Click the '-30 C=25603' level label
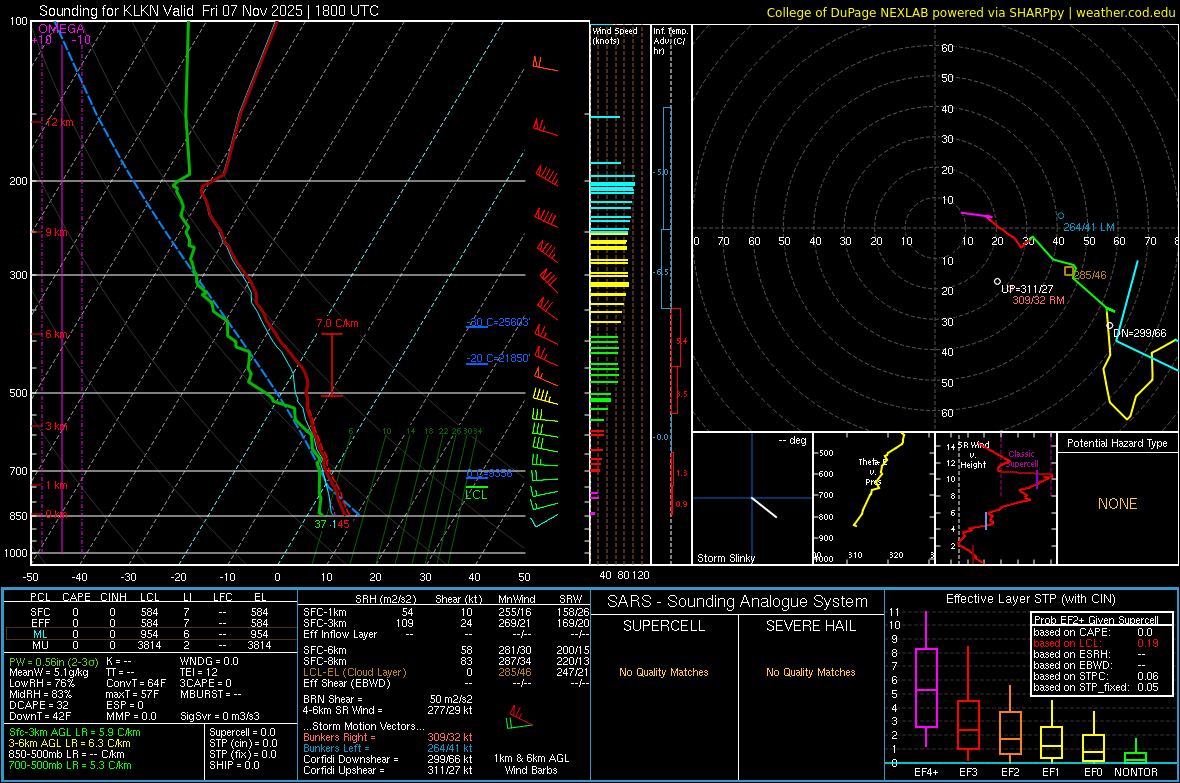1180x783 pixels. click(x=498, y=322)
